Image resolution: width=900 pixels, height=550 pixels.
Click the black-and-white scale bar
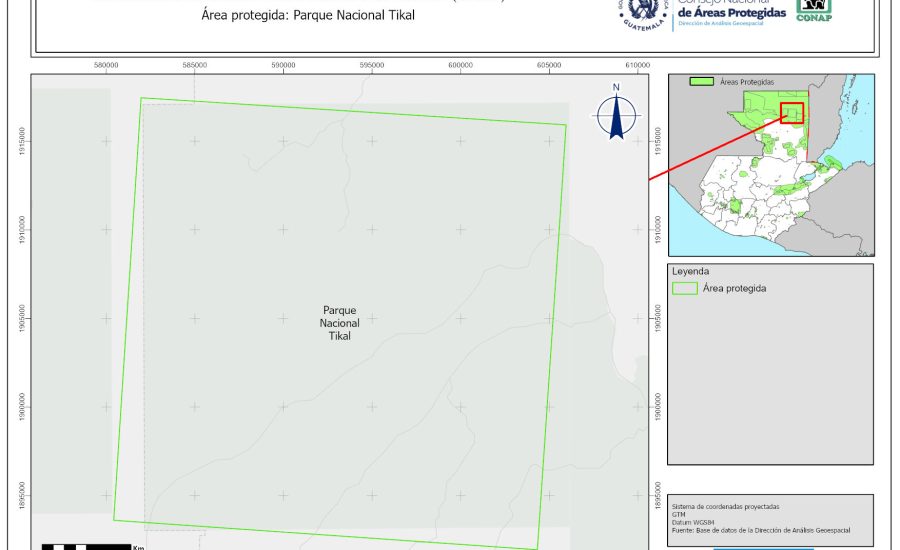(x=86, y=546)
